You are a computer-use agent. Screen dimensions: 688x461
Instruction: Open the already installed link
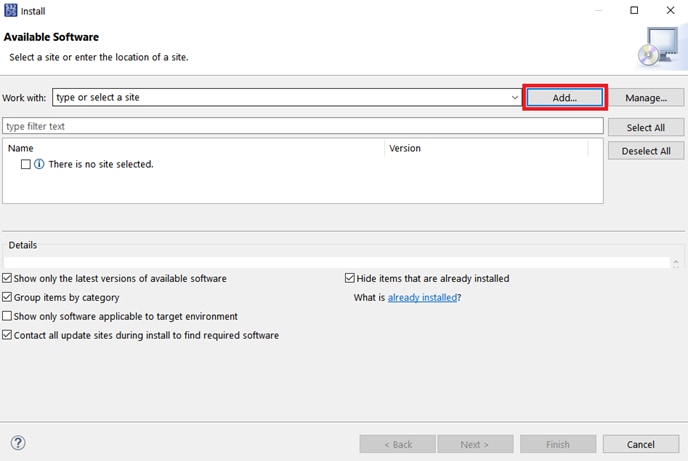tap(422, 298)
